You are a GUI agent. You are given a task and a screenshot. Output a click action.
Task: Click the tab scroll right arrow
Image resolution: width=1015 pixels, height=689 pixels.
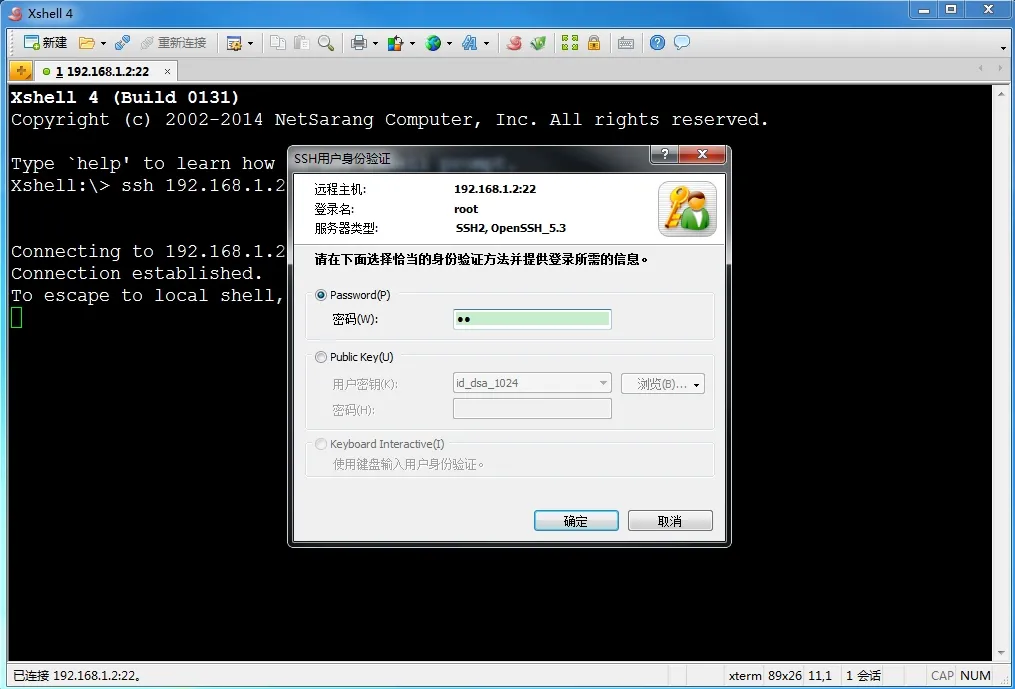point(999,68)
